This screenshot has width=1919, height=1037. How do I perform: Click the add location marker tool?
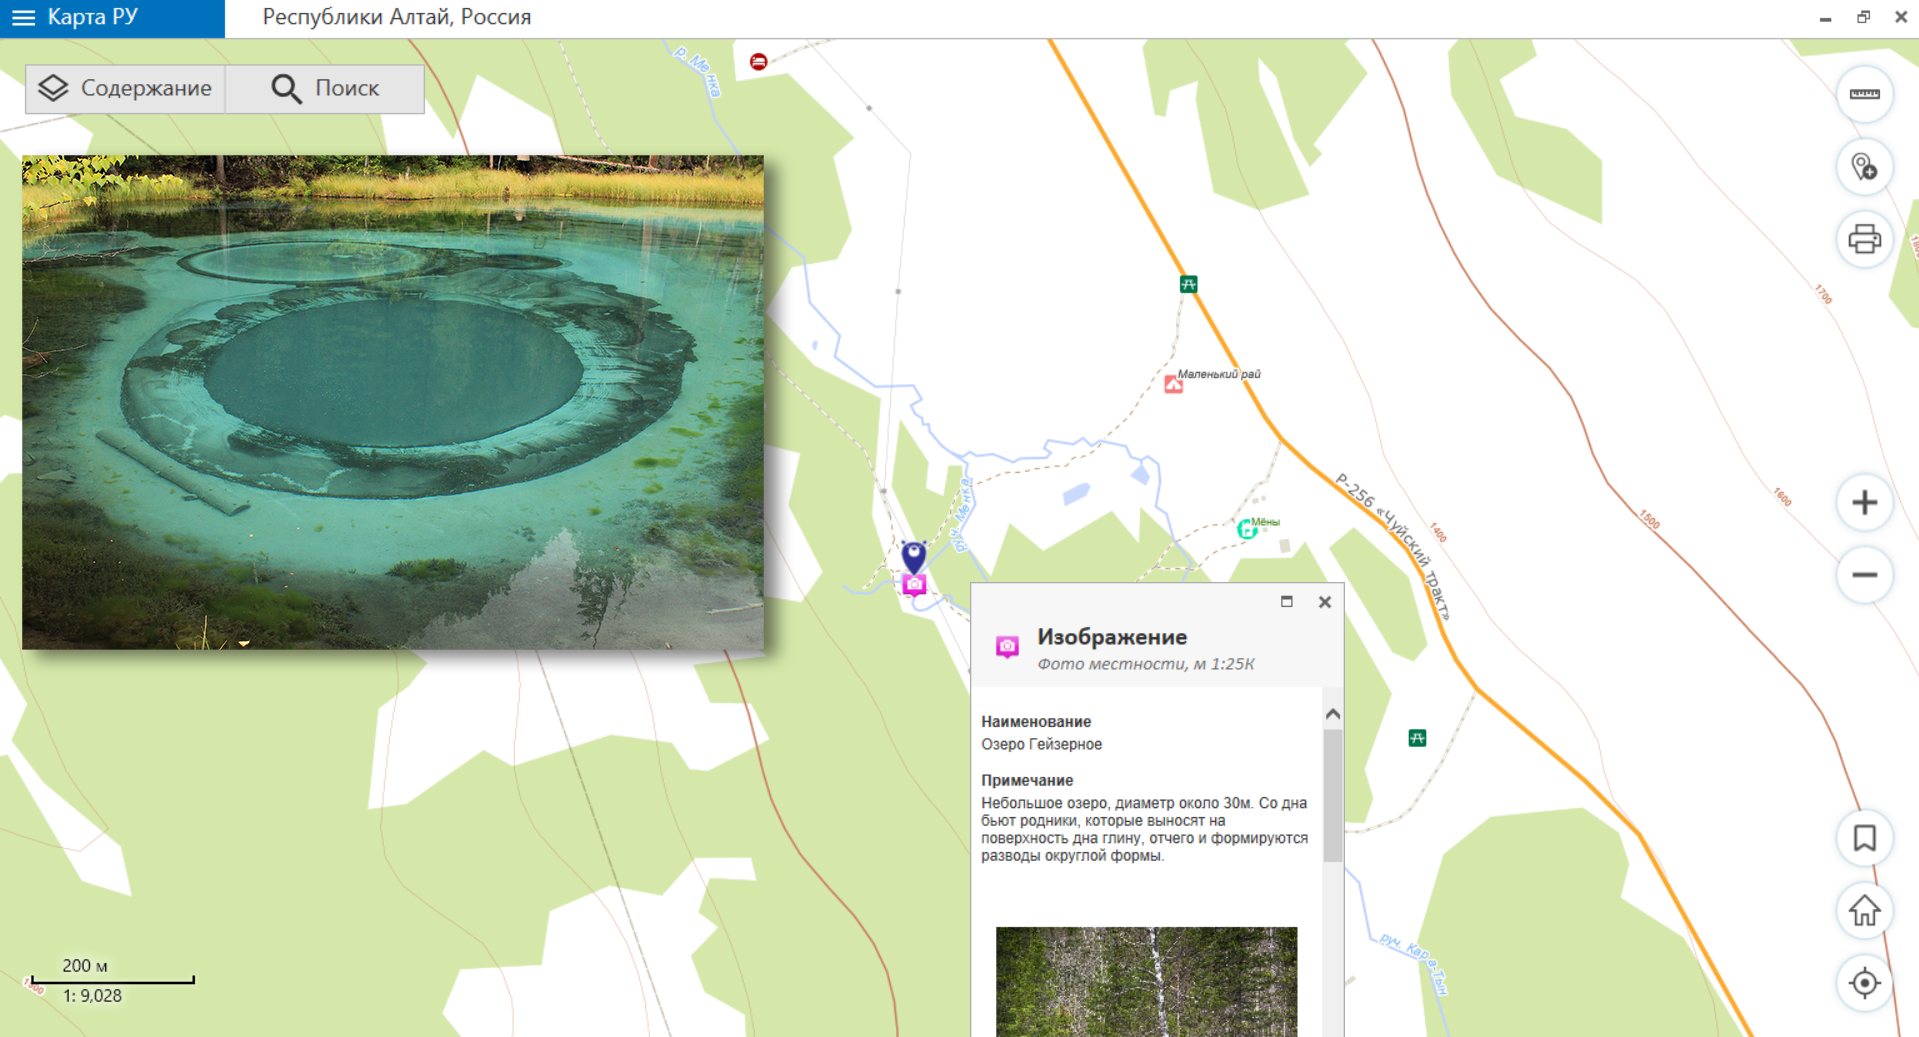tap(1864, 167)
